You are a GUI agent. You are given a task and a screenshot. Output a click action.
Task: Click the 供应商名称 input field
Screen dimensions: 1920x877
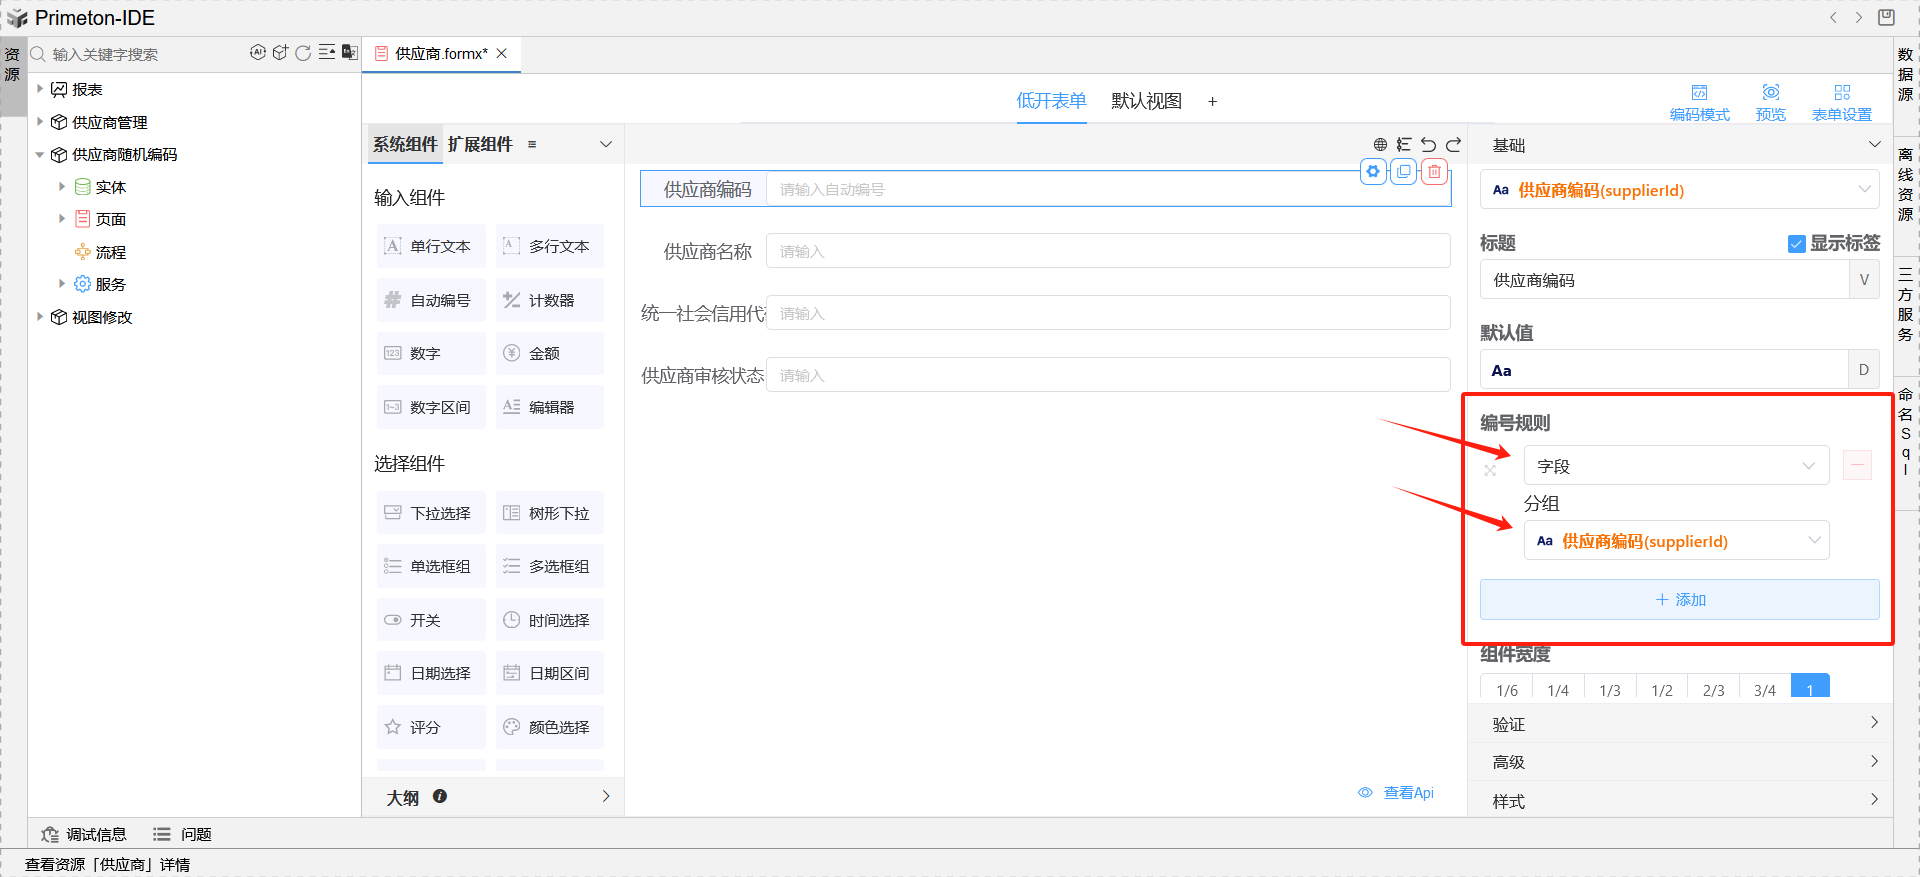tap(1107, 251)
